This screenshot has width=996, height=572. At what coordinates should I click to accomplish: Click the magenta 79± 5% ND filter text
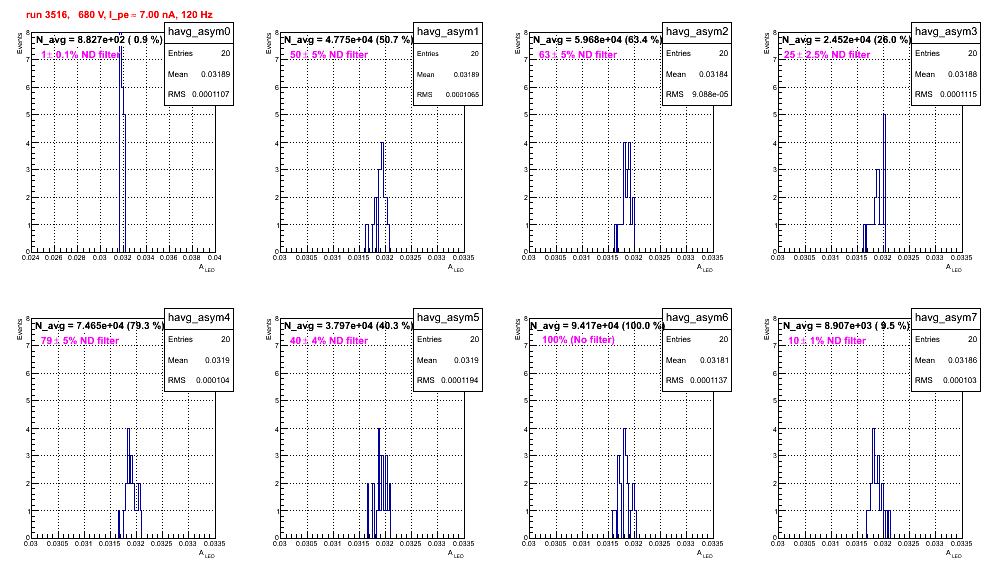click(x=80, y=341)
